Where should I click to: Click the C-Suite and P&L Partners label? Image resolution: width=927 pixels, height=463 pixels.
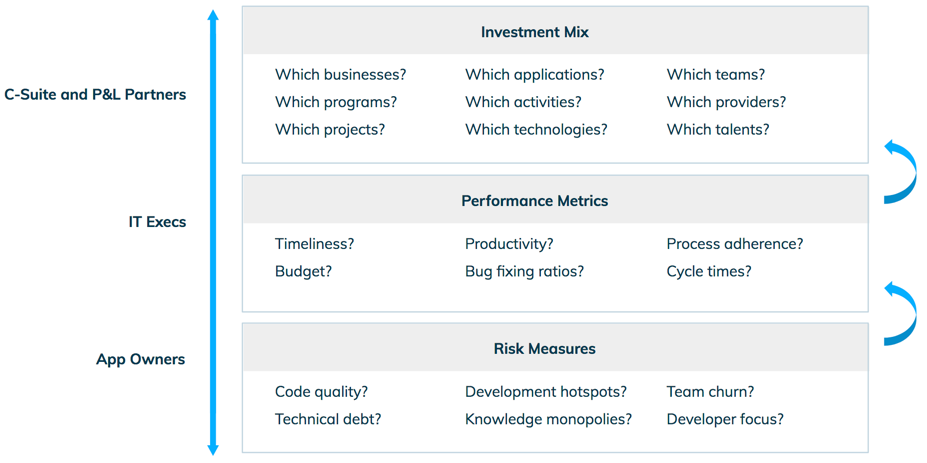tap(95, 95)
